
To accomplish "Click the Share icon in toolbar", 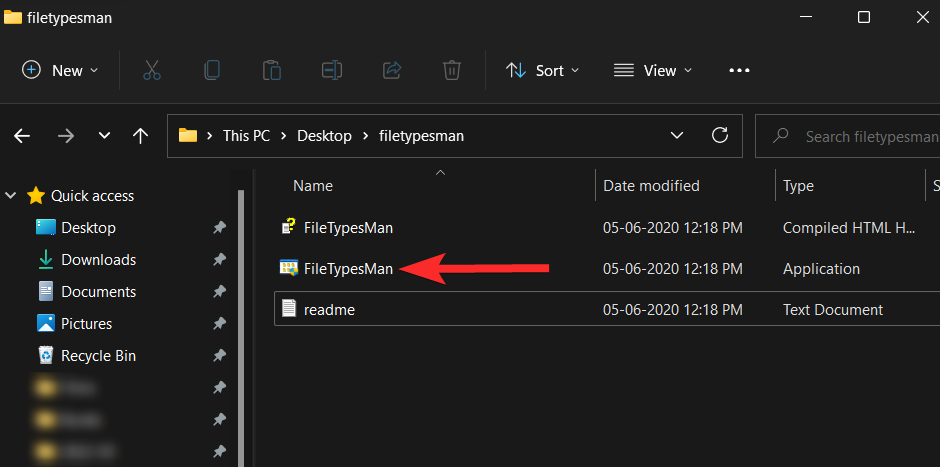I will tap(392, 70).
